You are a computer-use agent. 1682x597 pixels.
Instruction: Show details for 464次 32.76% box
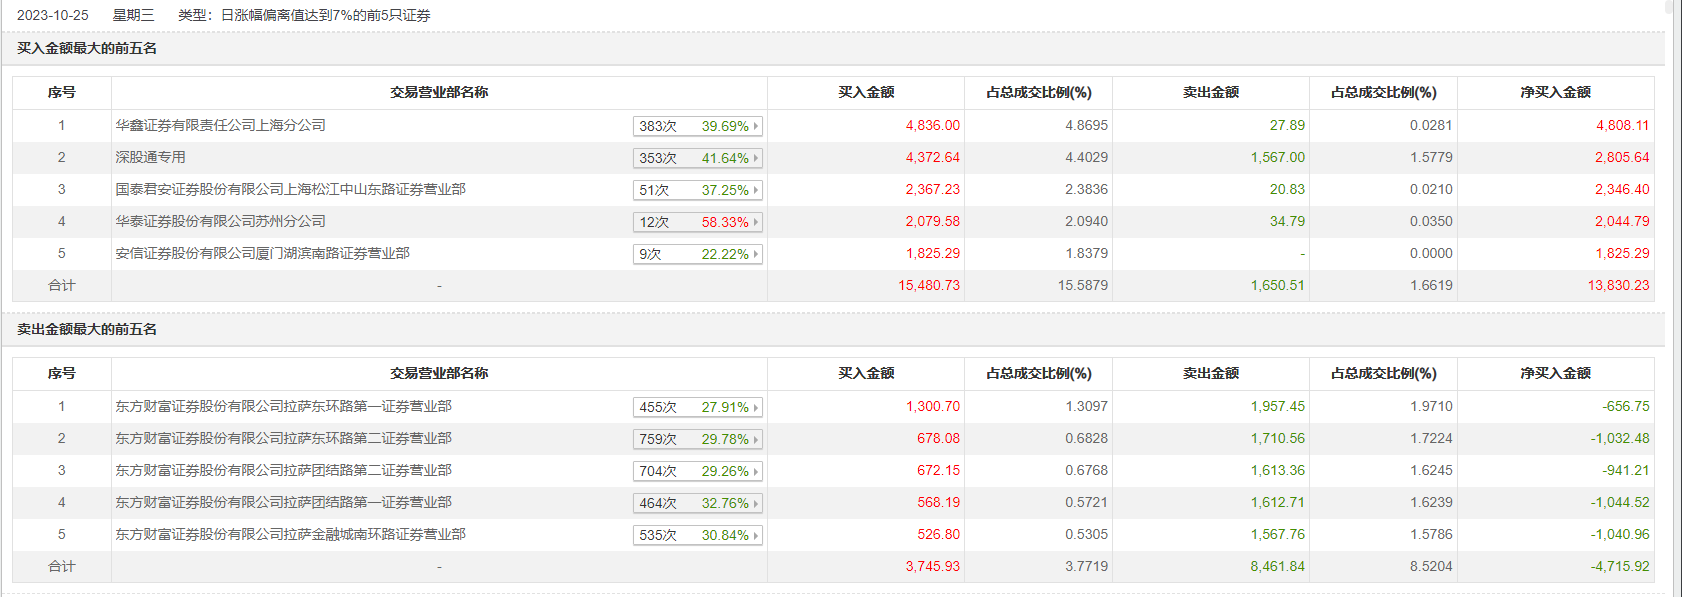697,503
